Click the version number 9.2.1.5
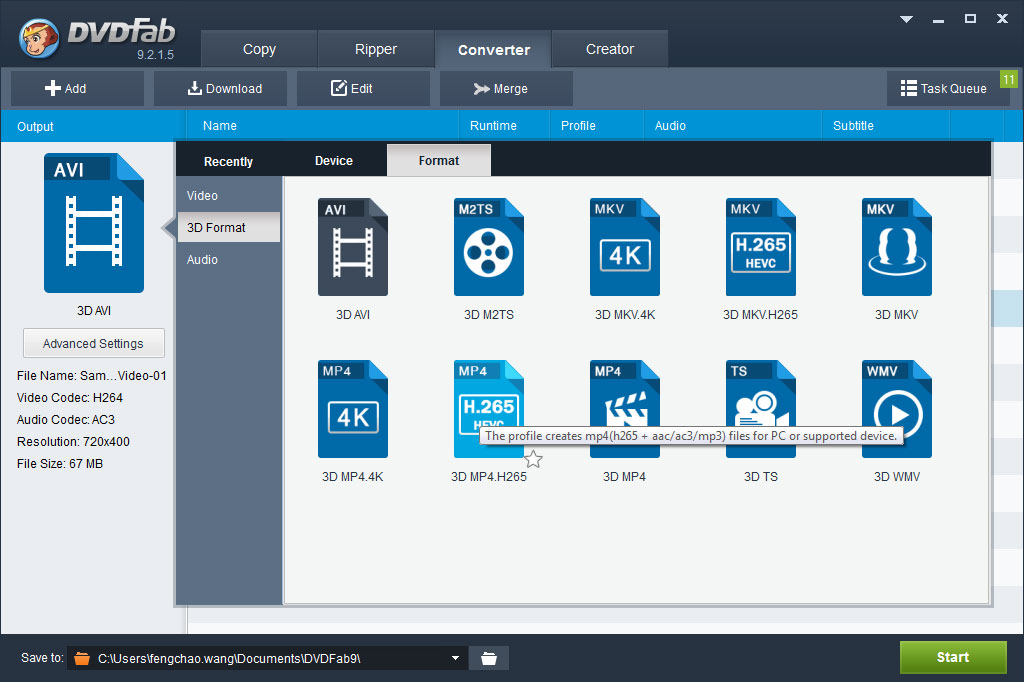 coord(155,55)
